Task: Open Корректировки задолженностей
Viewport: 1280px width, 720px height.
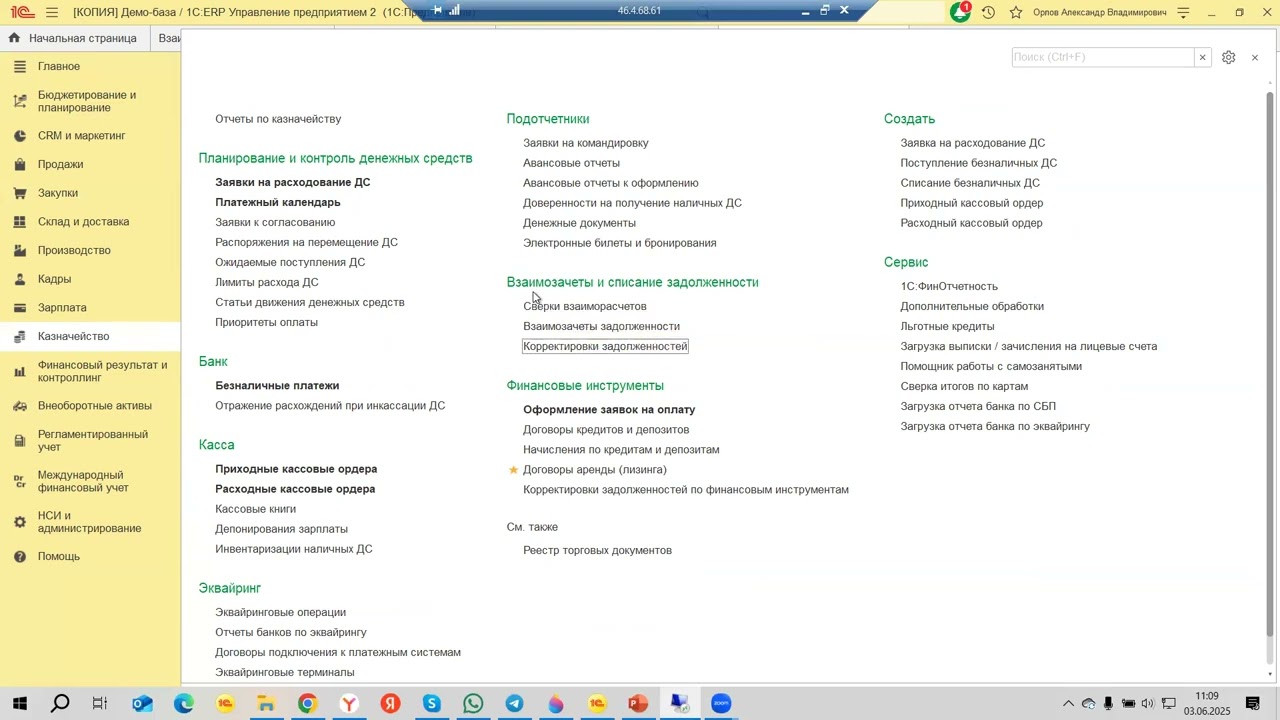Action: pyautogui.click(x=605, y=346)
